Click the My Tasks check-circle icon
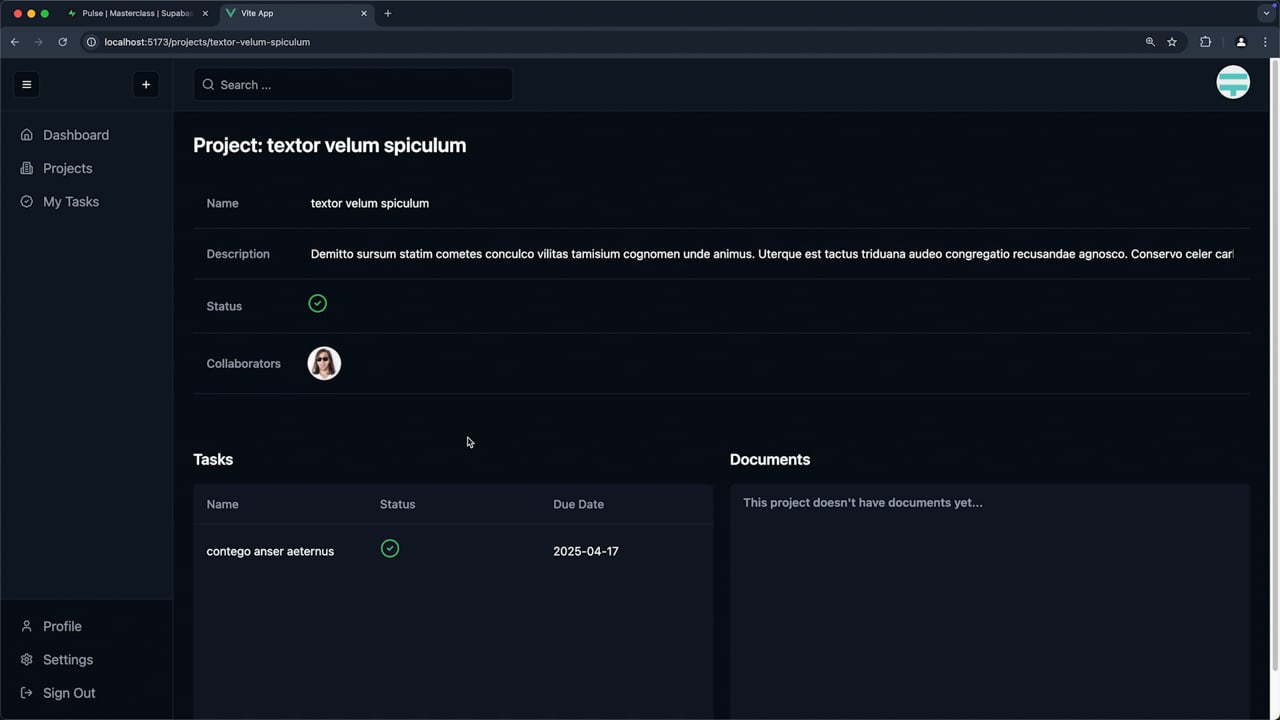This screenshot has height=720, width=1280. [x=27, y=202]
